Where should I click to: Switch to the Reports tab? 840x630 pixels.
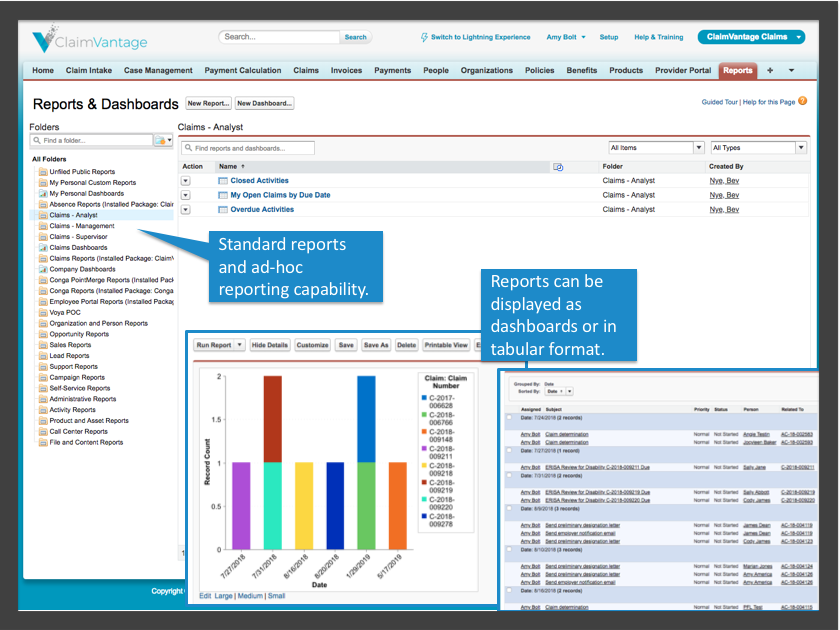click(x=738, y=70)
